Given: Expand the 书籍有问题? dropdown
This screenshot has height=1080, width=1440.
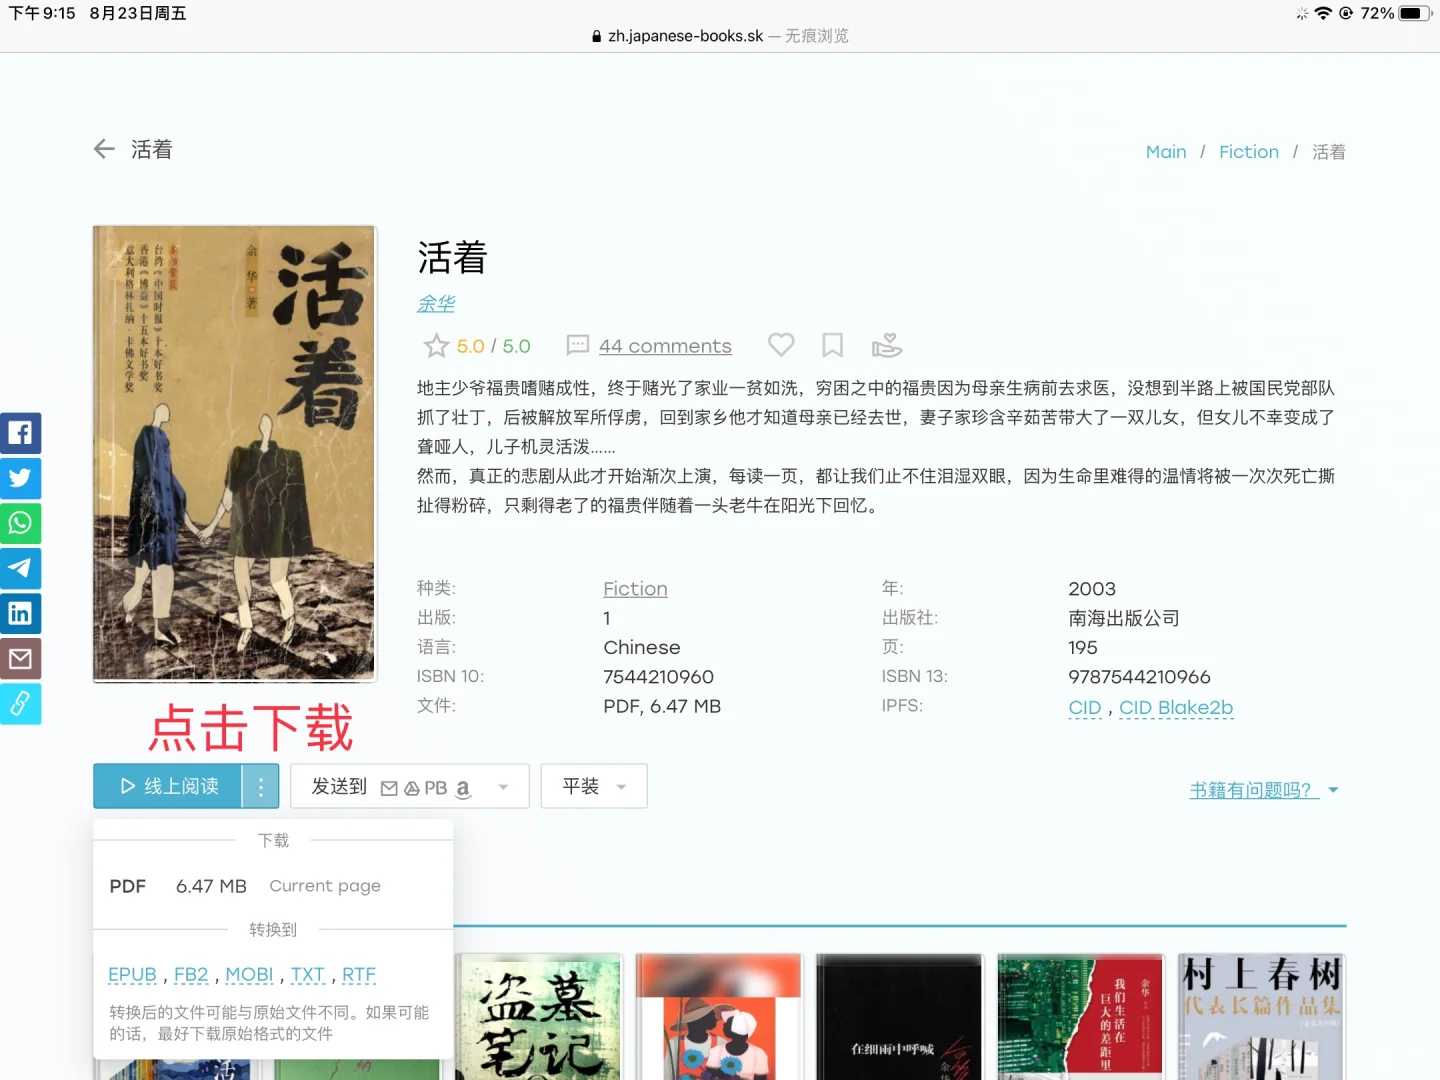Looking at the screenshot, I should click(1264, 790).
